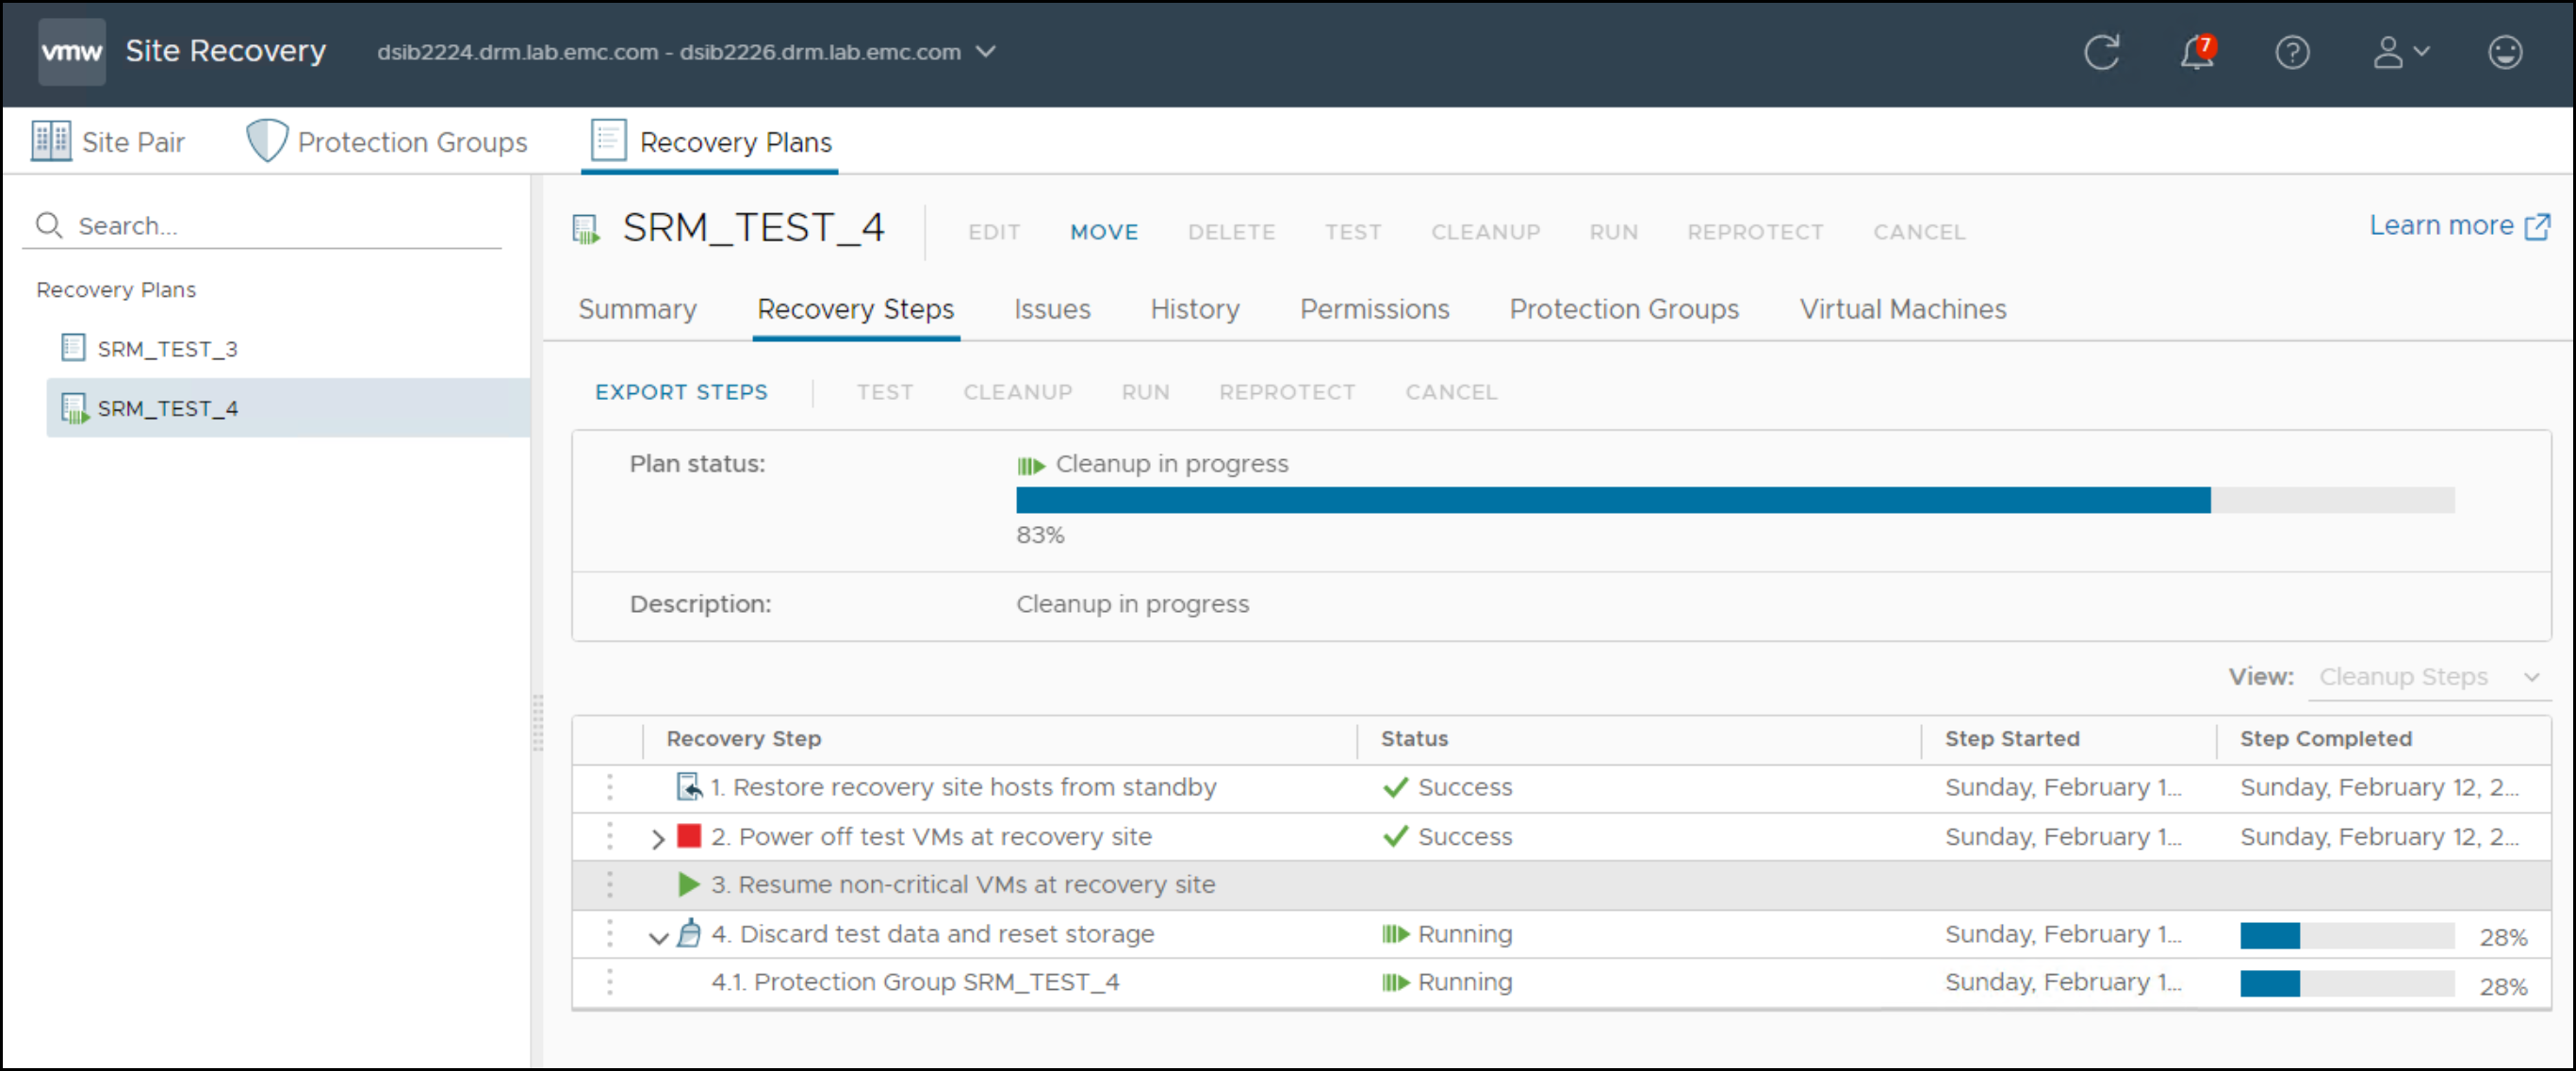Click the panel splitter drag handle
The image size is (2576, 1071).
(x=537, y=722)
